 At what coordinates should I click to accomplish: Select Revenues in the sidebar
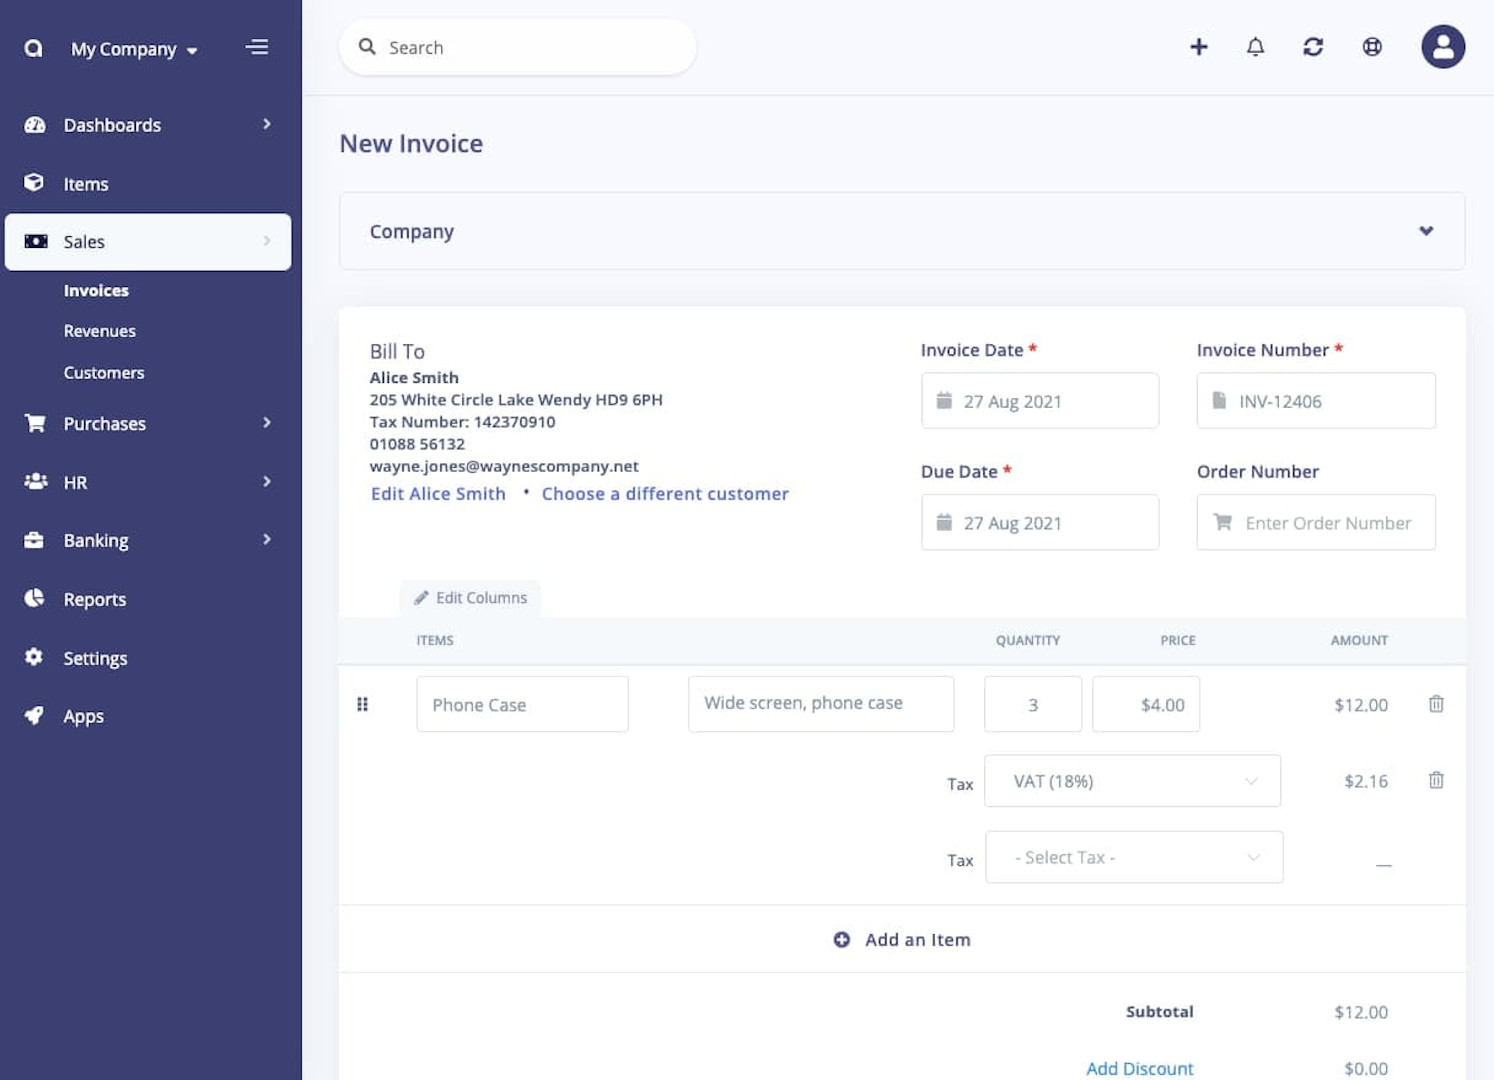click(x=100, y=330)
